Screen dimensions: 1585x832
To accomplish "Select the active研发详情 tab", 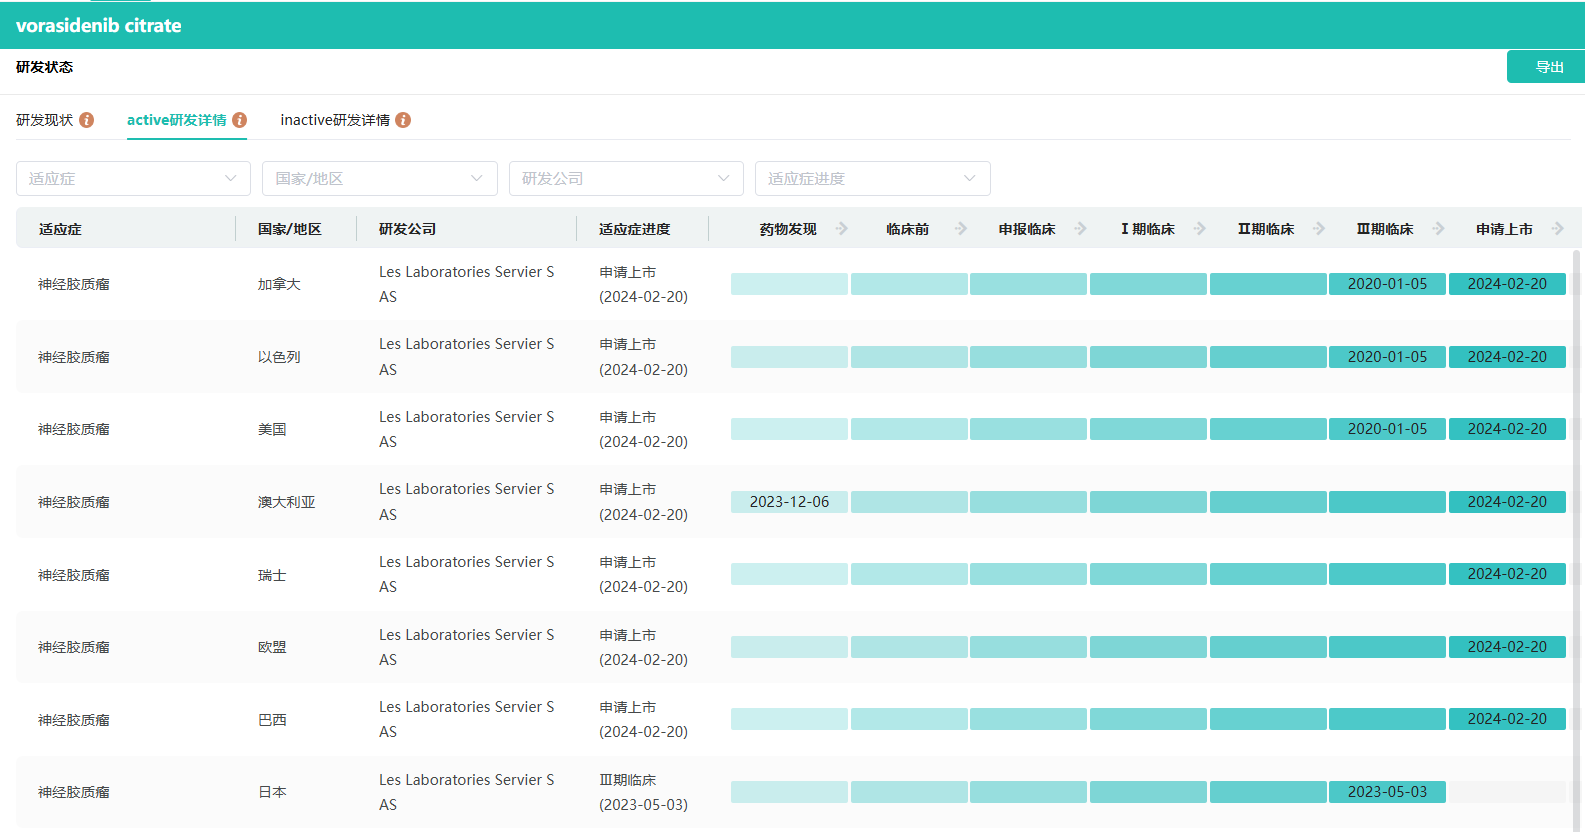I will [x=176, y=120].
